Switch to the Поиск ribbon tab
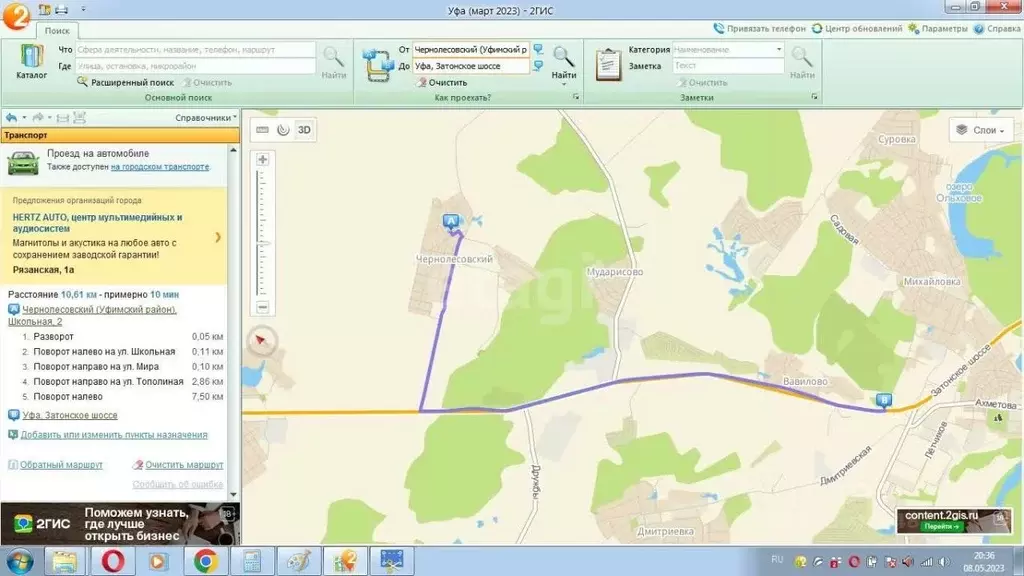The height and width of the screenshot is (576, 1024). coord(57,31)
